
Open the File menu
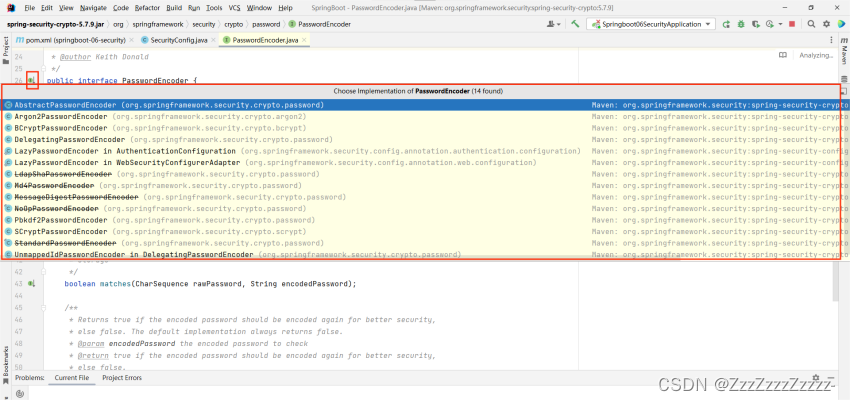tap(30, 8)
